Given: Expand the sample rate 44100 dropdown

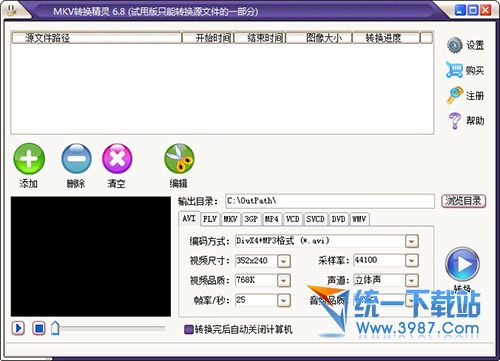Looking at the screenshot, I should 412,261.
